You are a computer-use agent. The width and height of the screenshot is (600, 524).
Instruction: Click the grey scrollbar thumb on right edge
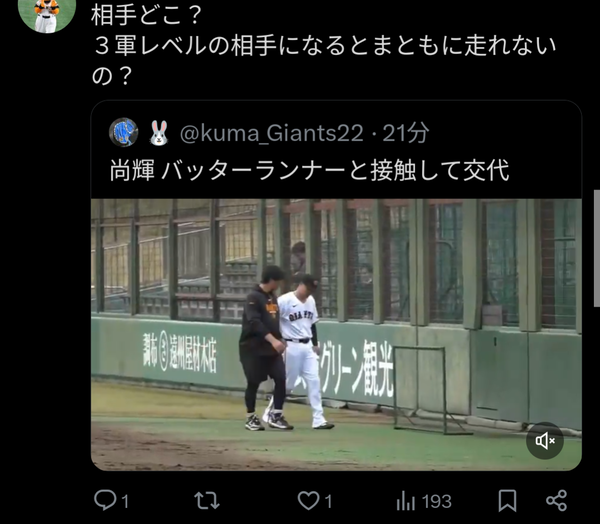[597, 248]
